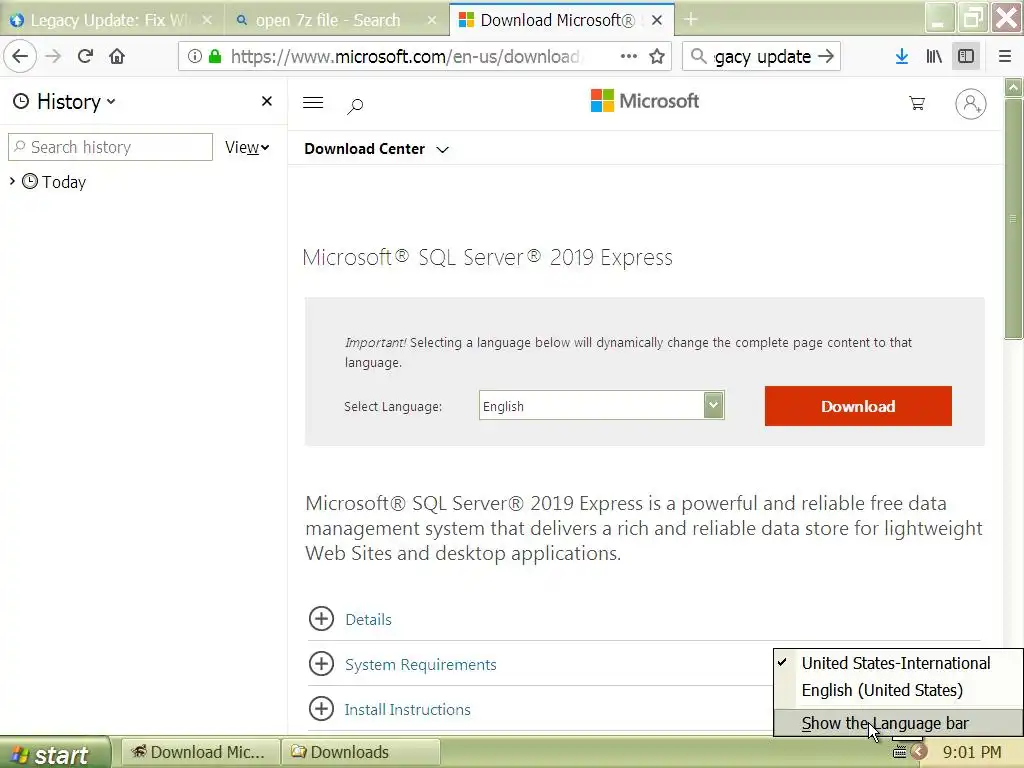Switch to open 7z file Search tab
The height and width of the screenshot is (768, 1024).
[327, 20]
